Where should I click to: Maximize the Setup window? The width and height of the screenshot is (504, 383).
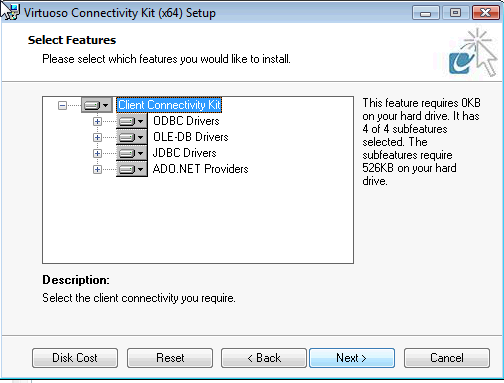(455, 13)
